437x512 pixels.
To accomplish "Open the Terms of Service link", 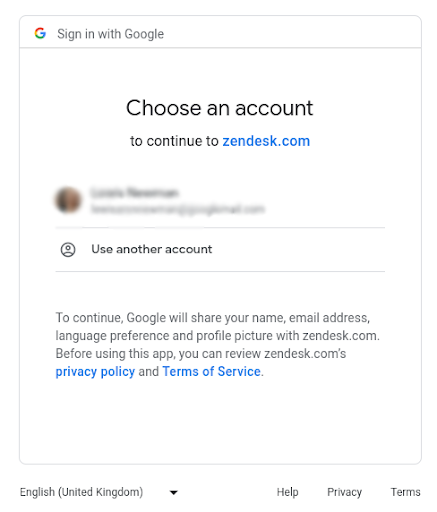I will (211, 371).
